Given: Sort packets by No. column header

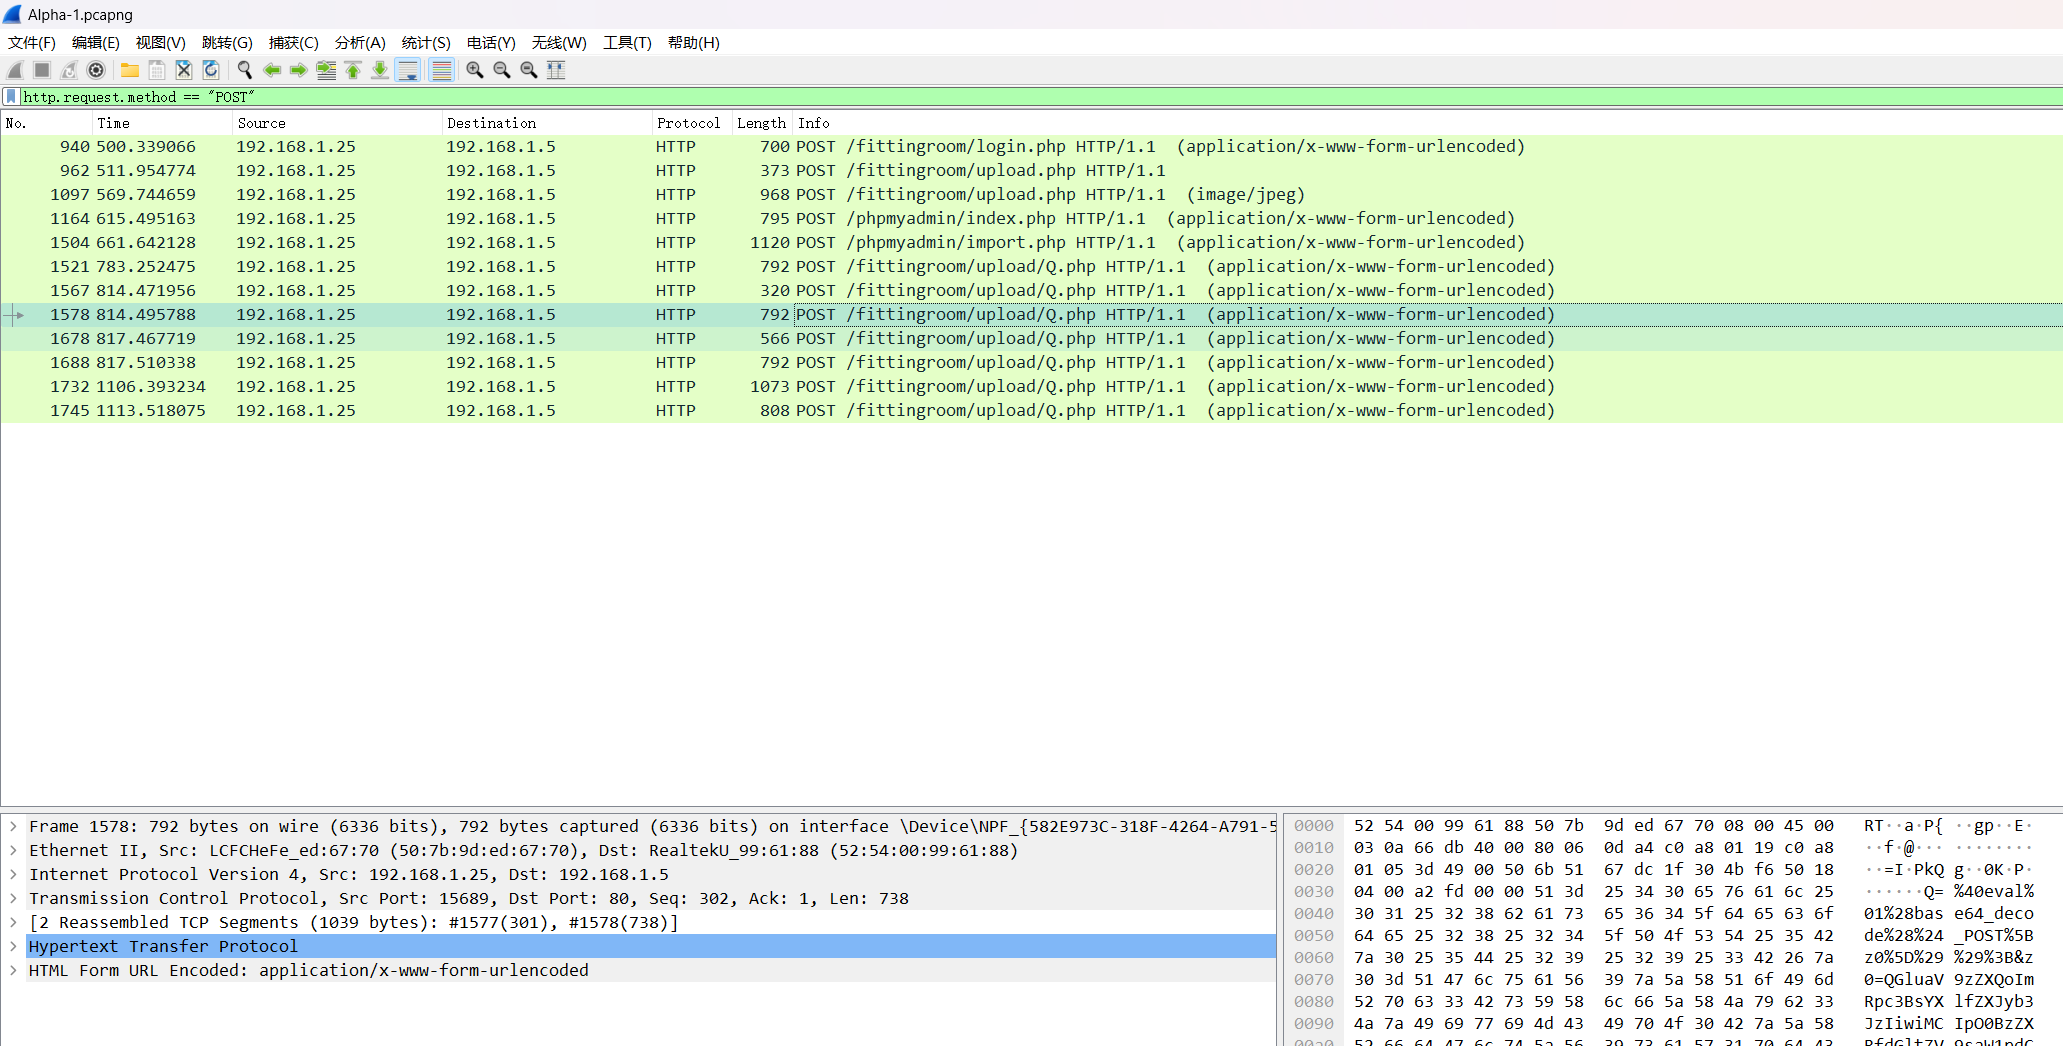Looking at the screenshot, I should click(46, 123).
